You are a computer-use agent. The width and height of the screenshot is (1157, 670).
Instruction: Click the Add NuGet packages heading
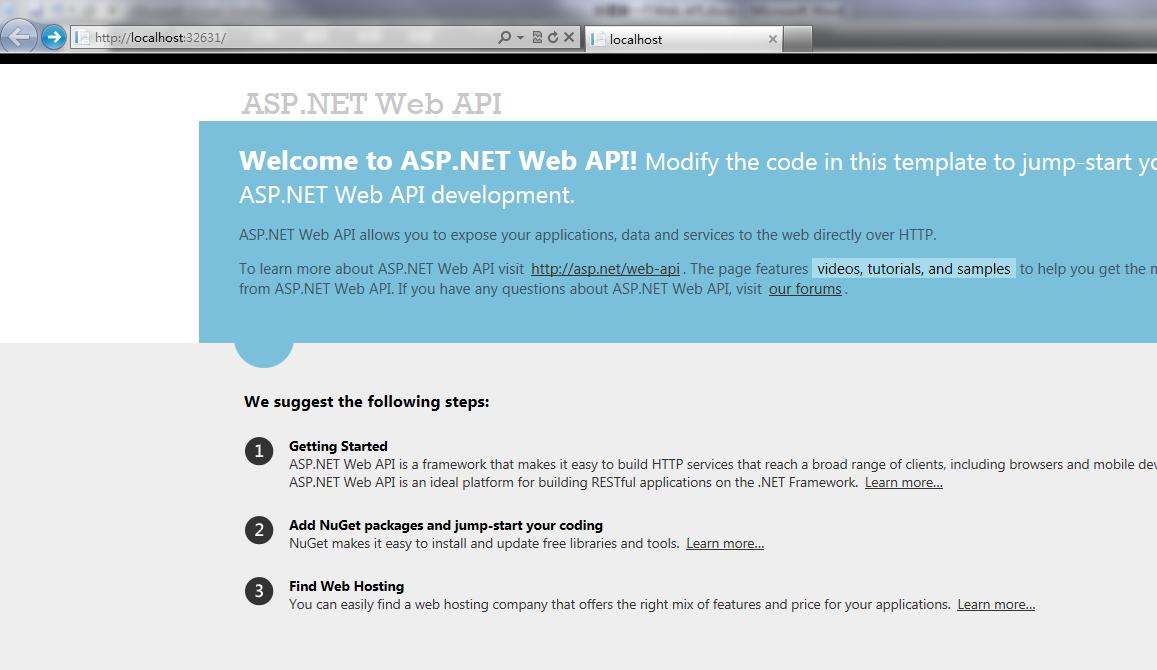[446, 525]
